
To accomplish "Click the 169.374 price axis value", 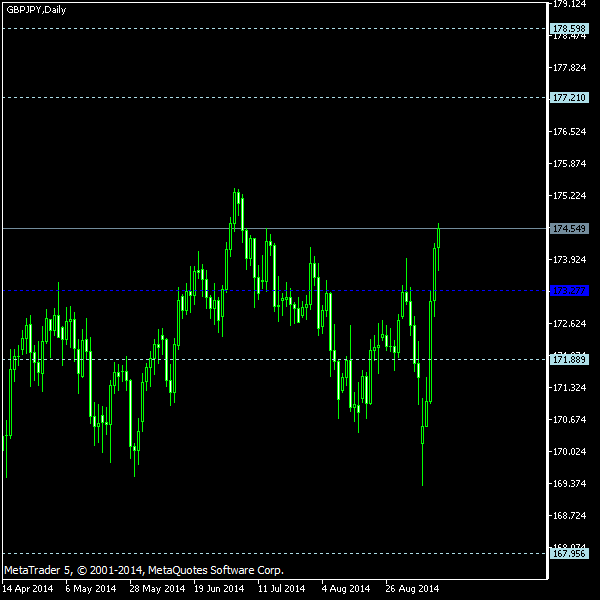I will pyautogui.click(x=569, y=484).
